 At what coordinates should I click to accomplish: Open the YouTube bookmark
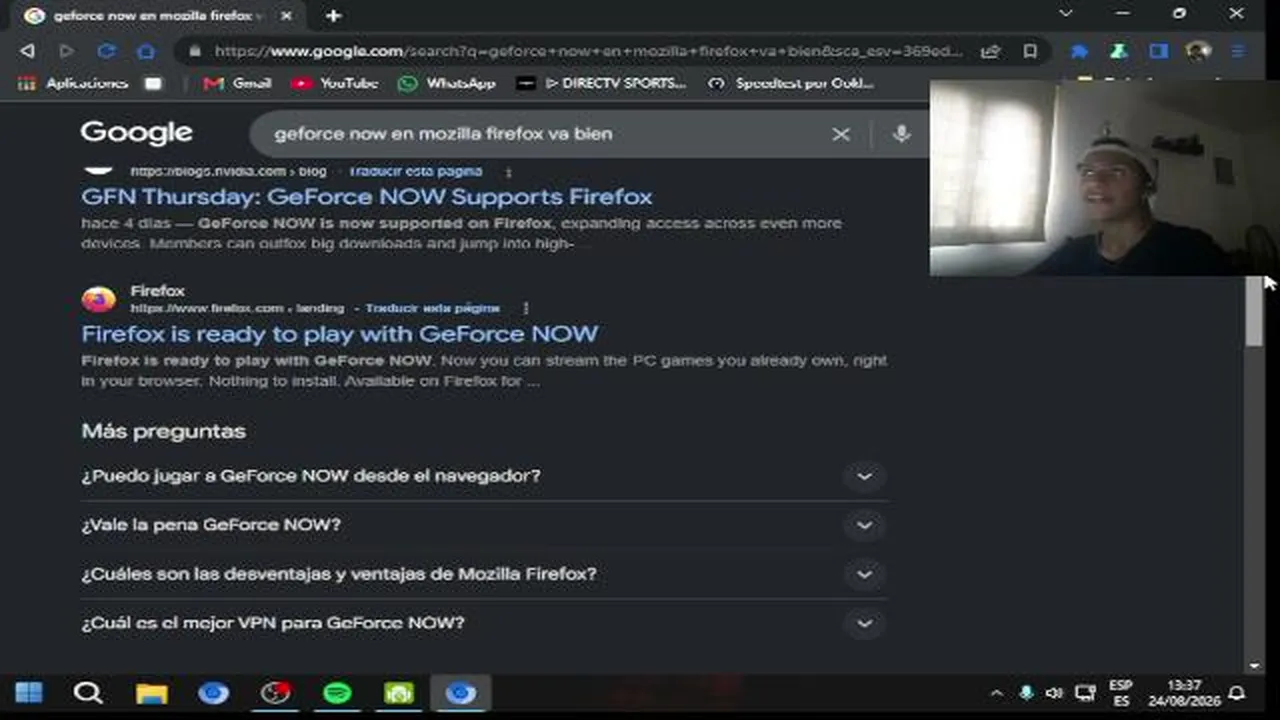point(335,83)
